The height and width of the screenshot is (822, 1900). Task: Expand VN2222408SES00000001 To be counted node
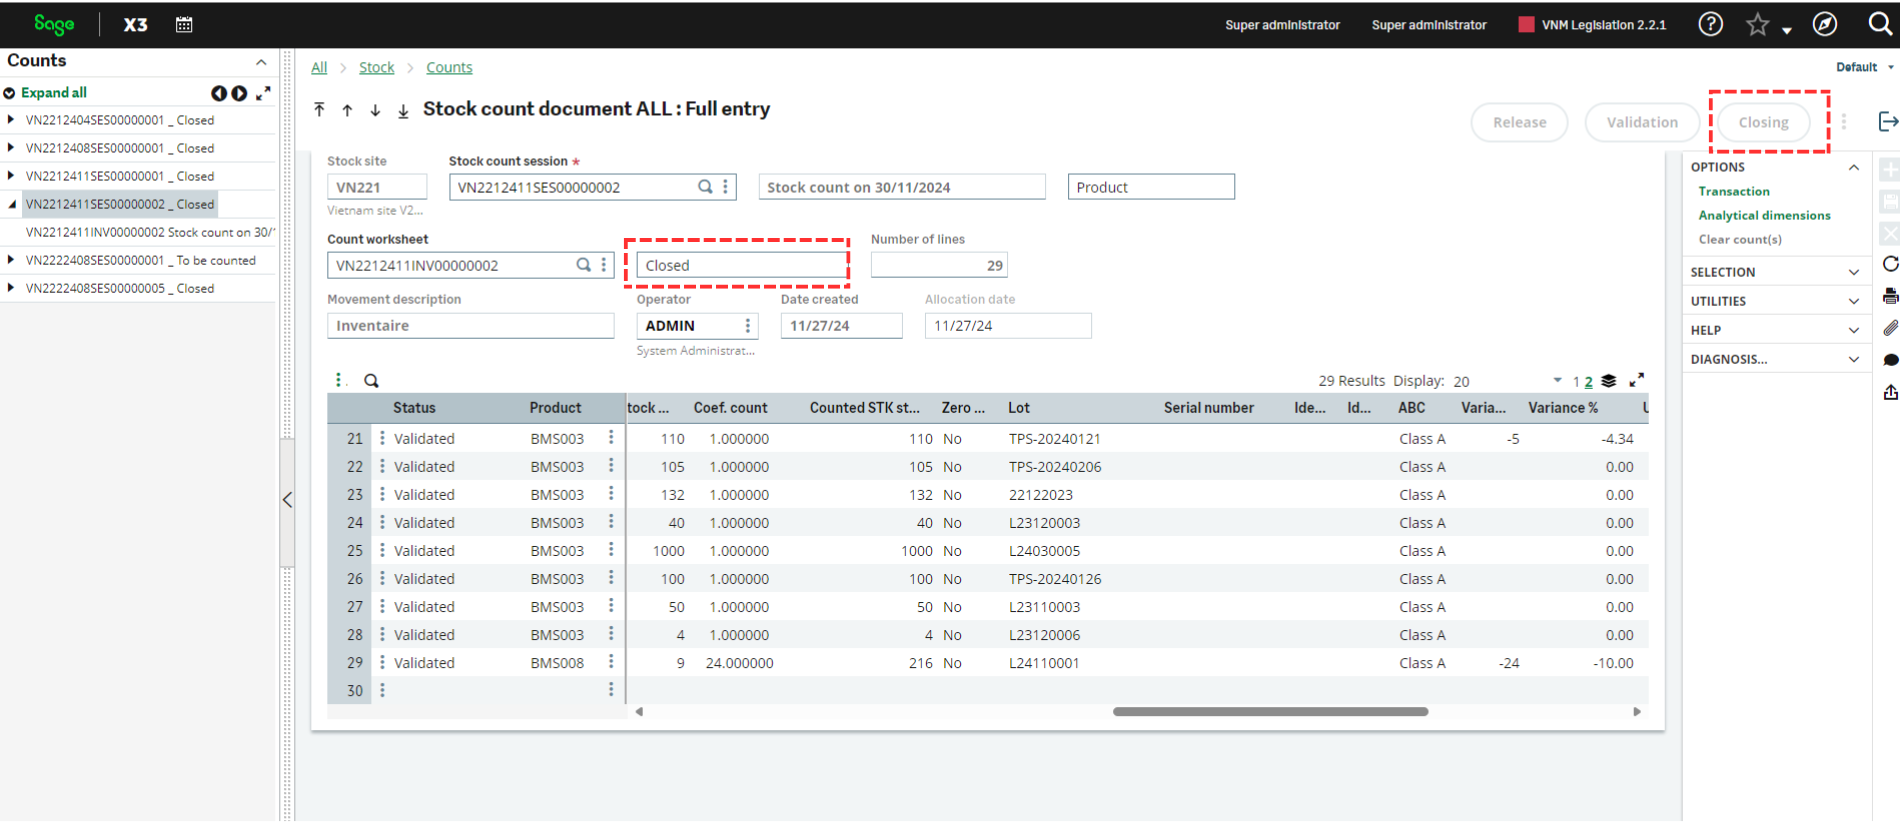pos(11,260)
